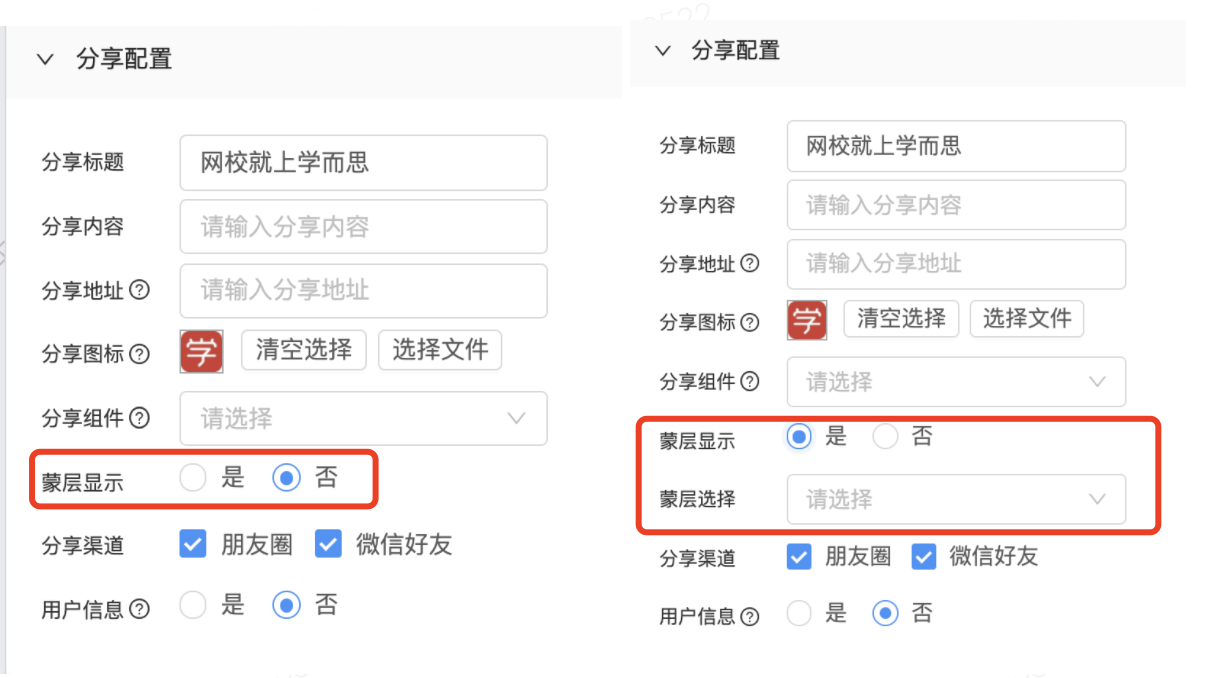Click the help icon beside 分享组件 in left panel
This screenshot has height=678, width=1226.
(x=140, y=418)
